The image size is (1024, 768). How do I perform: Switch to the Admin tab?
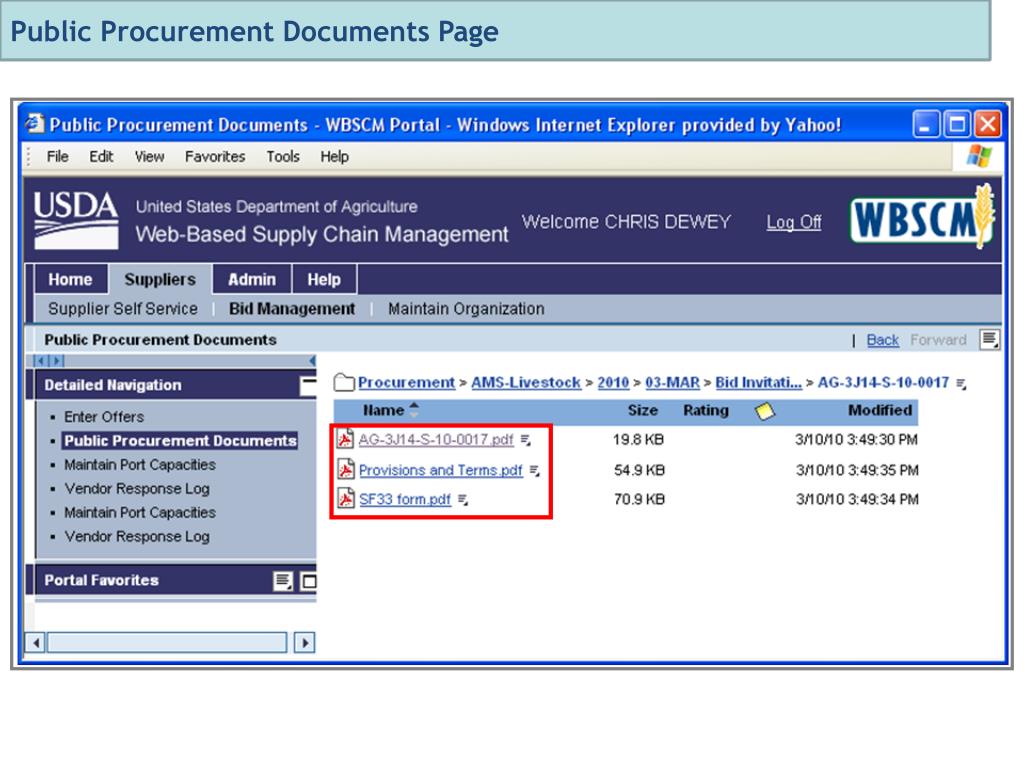(251, 280)
